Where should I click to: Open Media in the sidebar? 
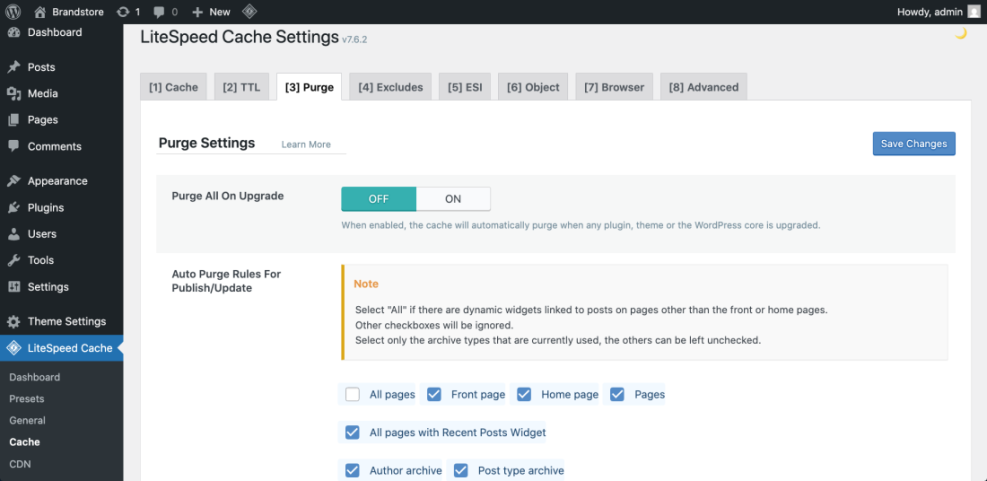43,94
